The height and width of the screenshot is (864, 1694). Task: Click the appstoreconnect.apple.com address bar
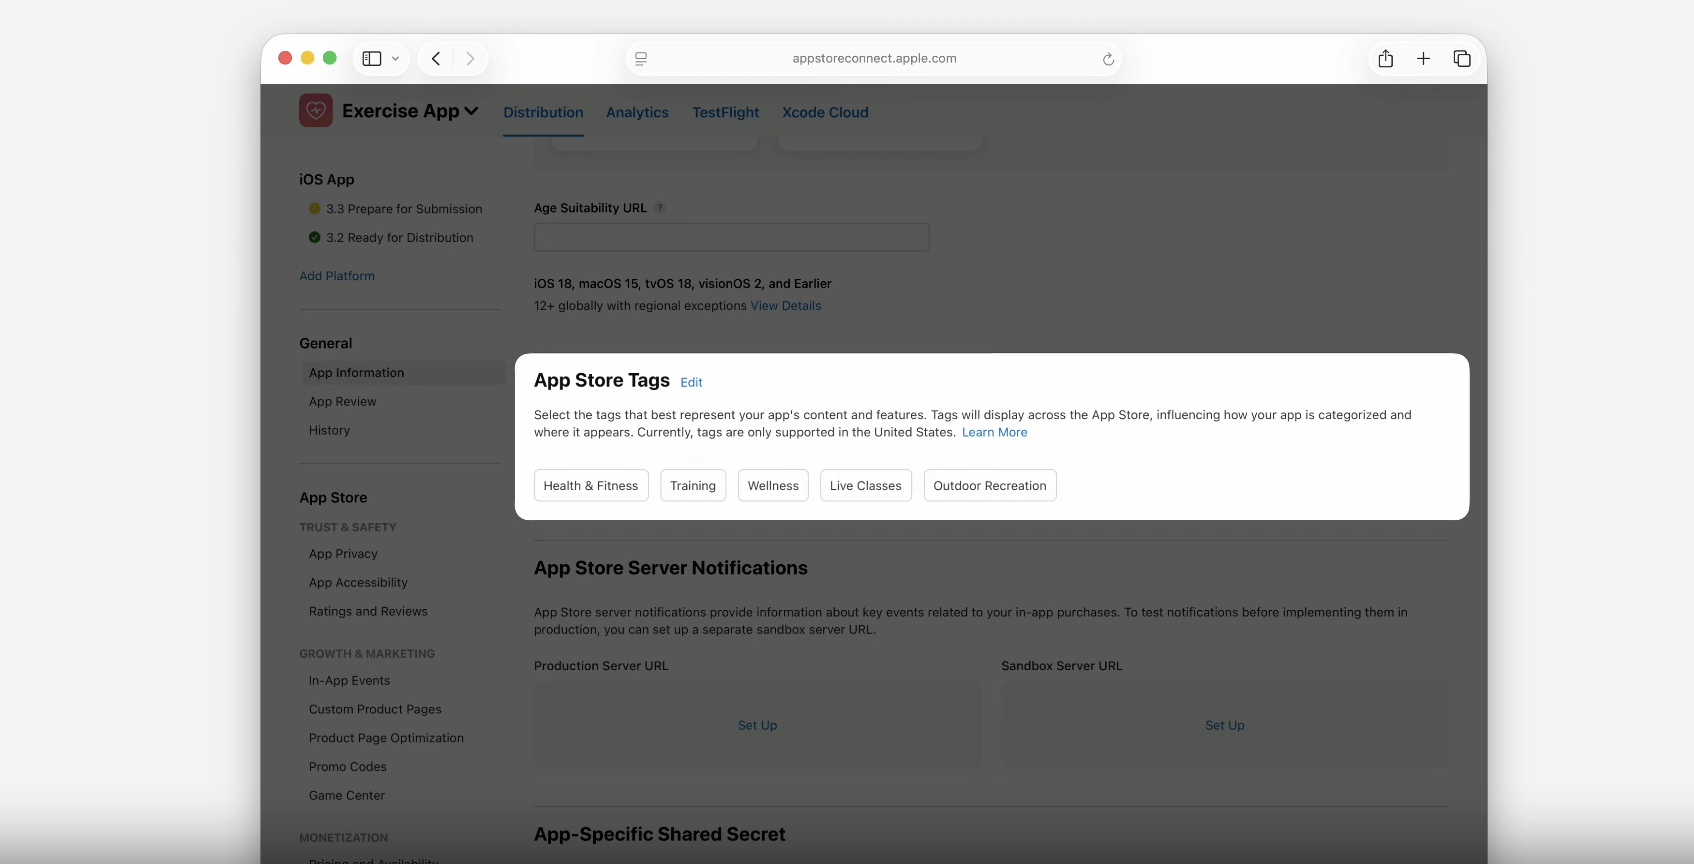click(x=874, y=59)
